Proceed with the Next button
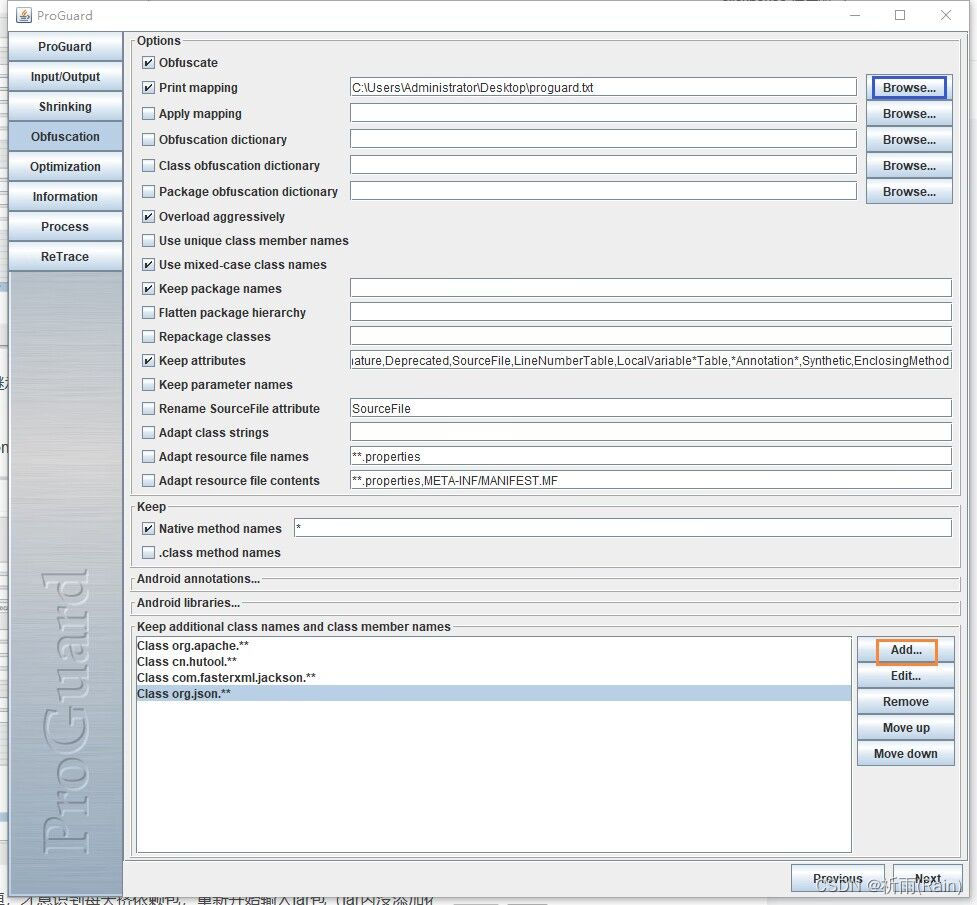The height and width of the screenshot is (905, 977). pos(928,878)
